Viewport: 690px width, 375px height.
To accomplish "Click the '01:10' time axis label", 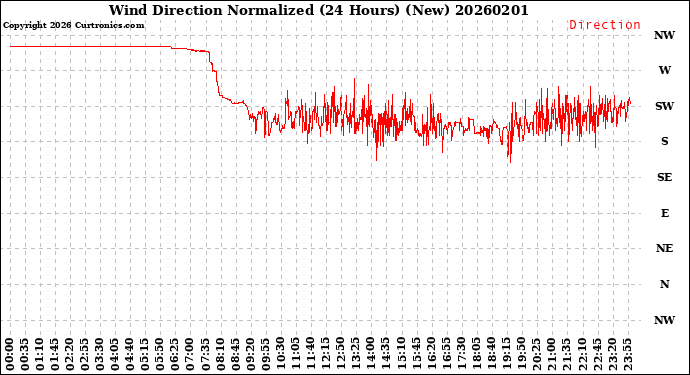I will (40, 355).
